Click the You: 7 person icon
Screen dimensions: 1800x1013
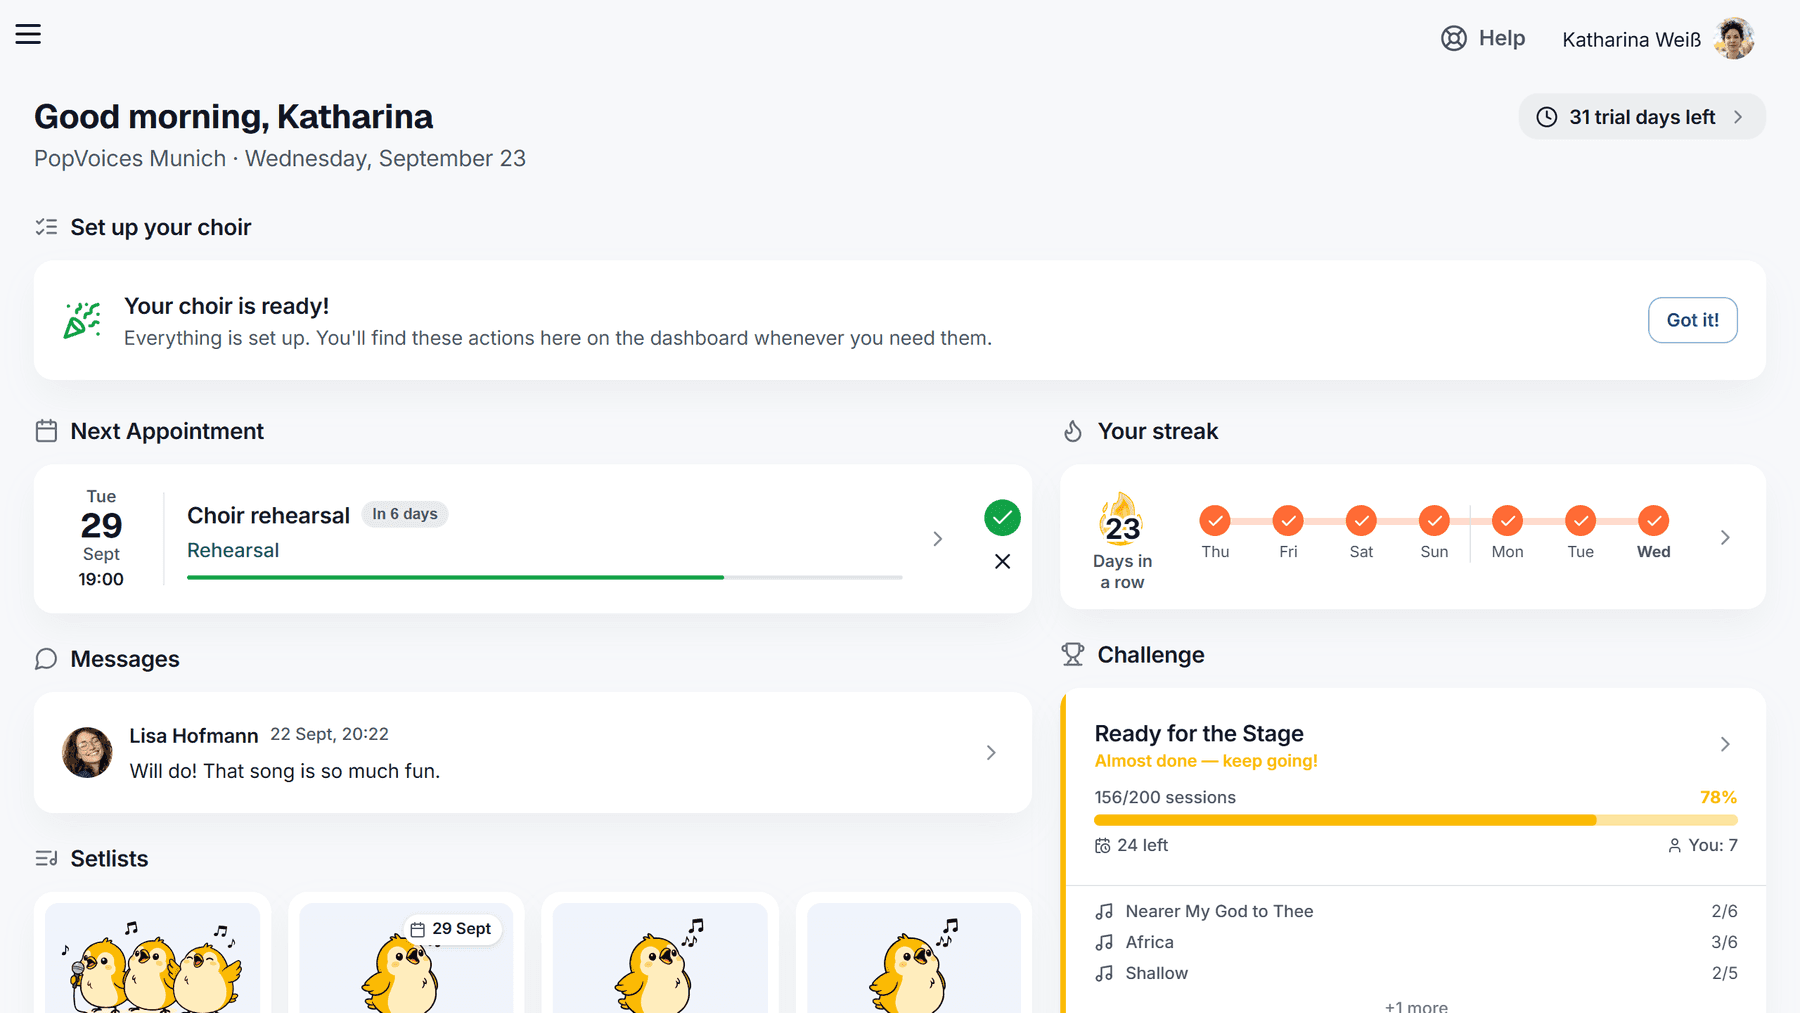[x=1674, y=846]
